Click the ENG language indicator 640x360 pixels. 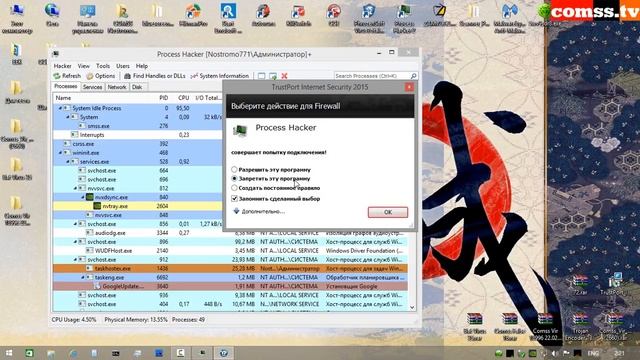click(x=593, y=353)
